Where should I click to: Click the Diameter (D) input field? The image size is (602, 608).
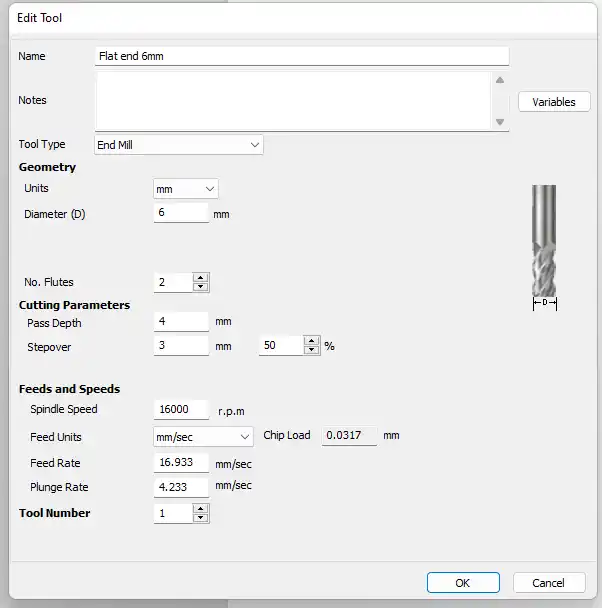pyautogui.click(x=181, y=213)
